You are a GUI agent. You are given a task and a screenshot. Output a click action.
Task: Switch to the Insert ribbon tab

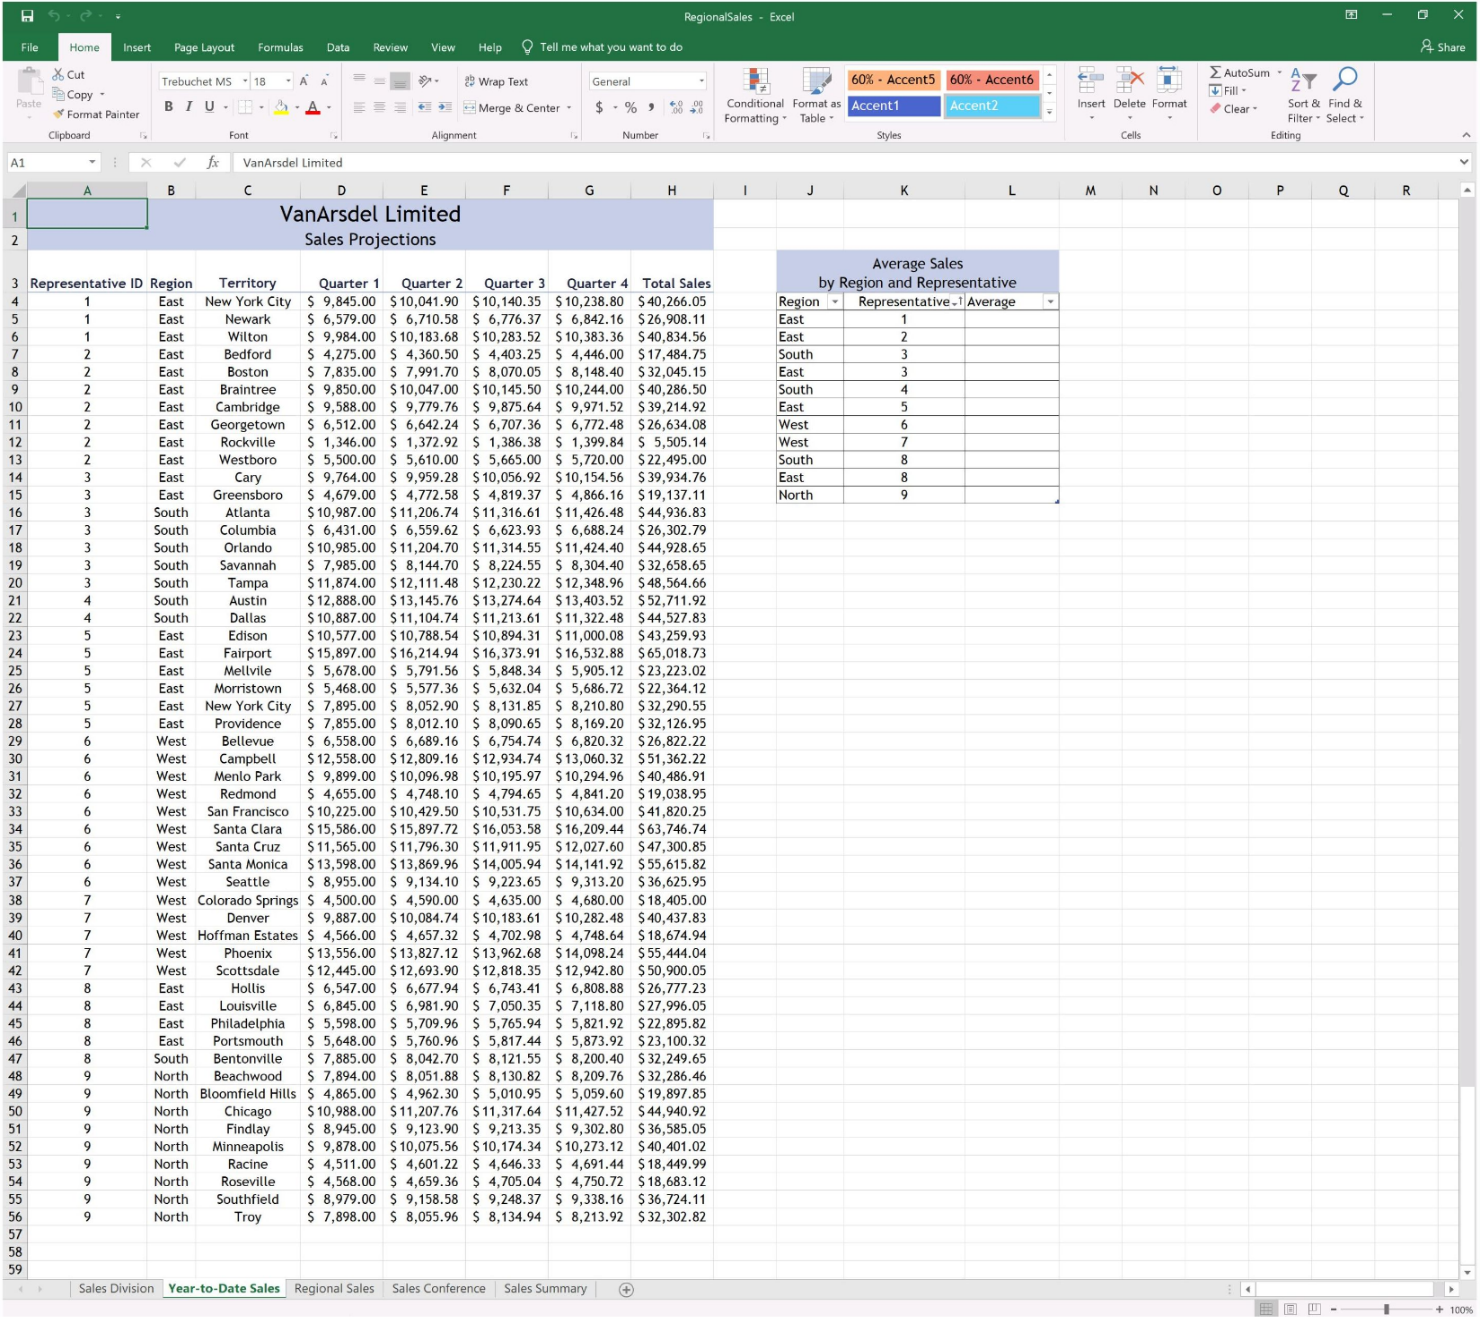[137, 47]
